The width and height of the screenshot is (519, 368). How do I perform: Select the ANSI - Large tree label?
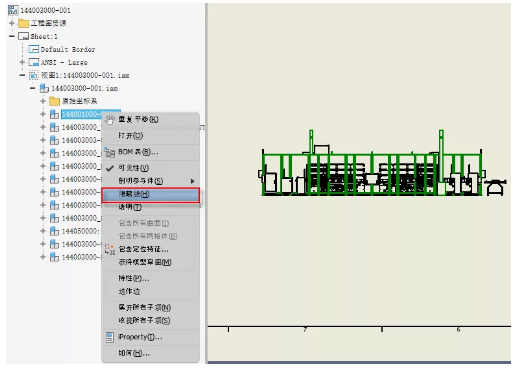pos(64,62)
